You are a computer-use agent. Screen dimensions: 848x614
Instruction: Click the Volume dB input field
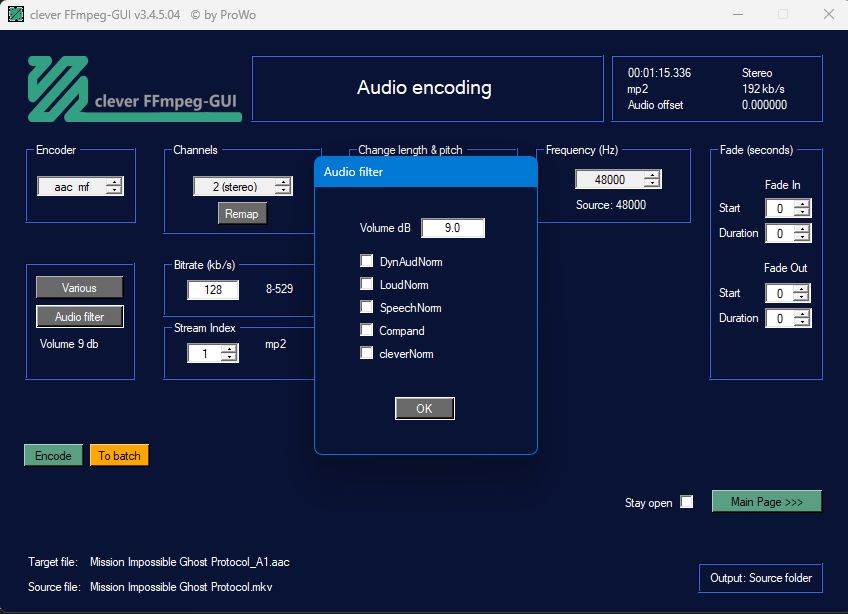coord(453,228)
